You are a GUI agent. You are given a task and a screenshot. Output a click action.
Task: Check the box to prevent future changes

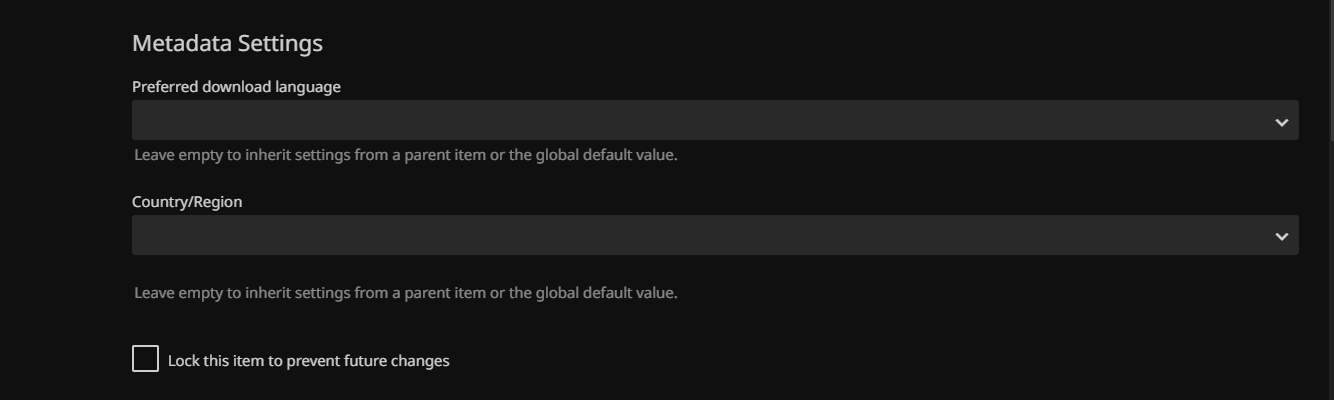145,359
